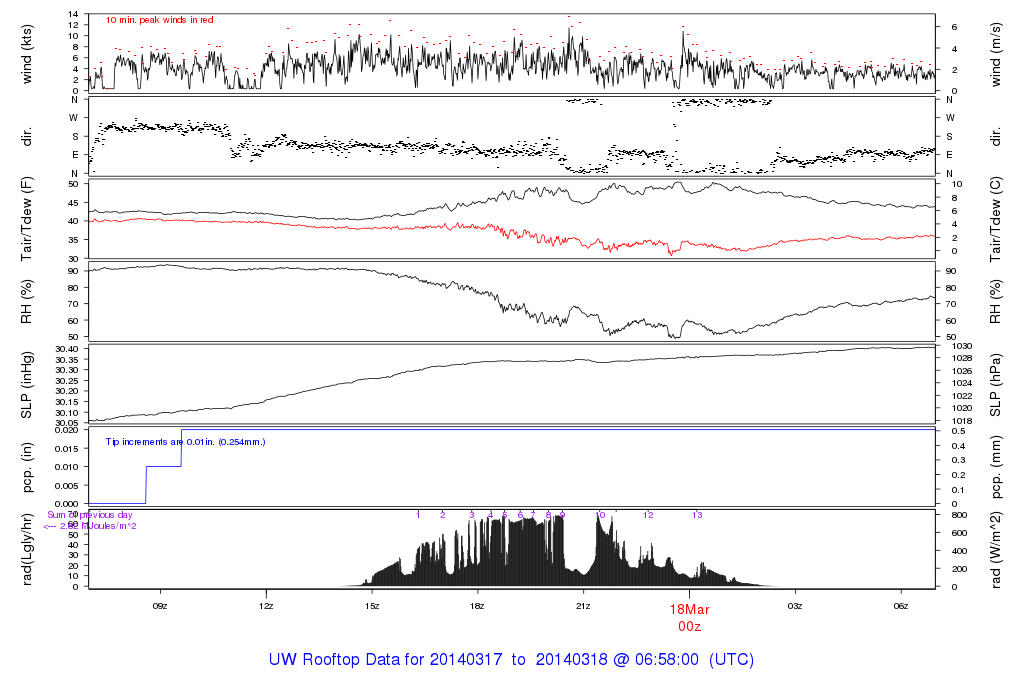Click the blue 'Tip increments are 0.01in.' note

pyautogui.click(x=185, y=441)
